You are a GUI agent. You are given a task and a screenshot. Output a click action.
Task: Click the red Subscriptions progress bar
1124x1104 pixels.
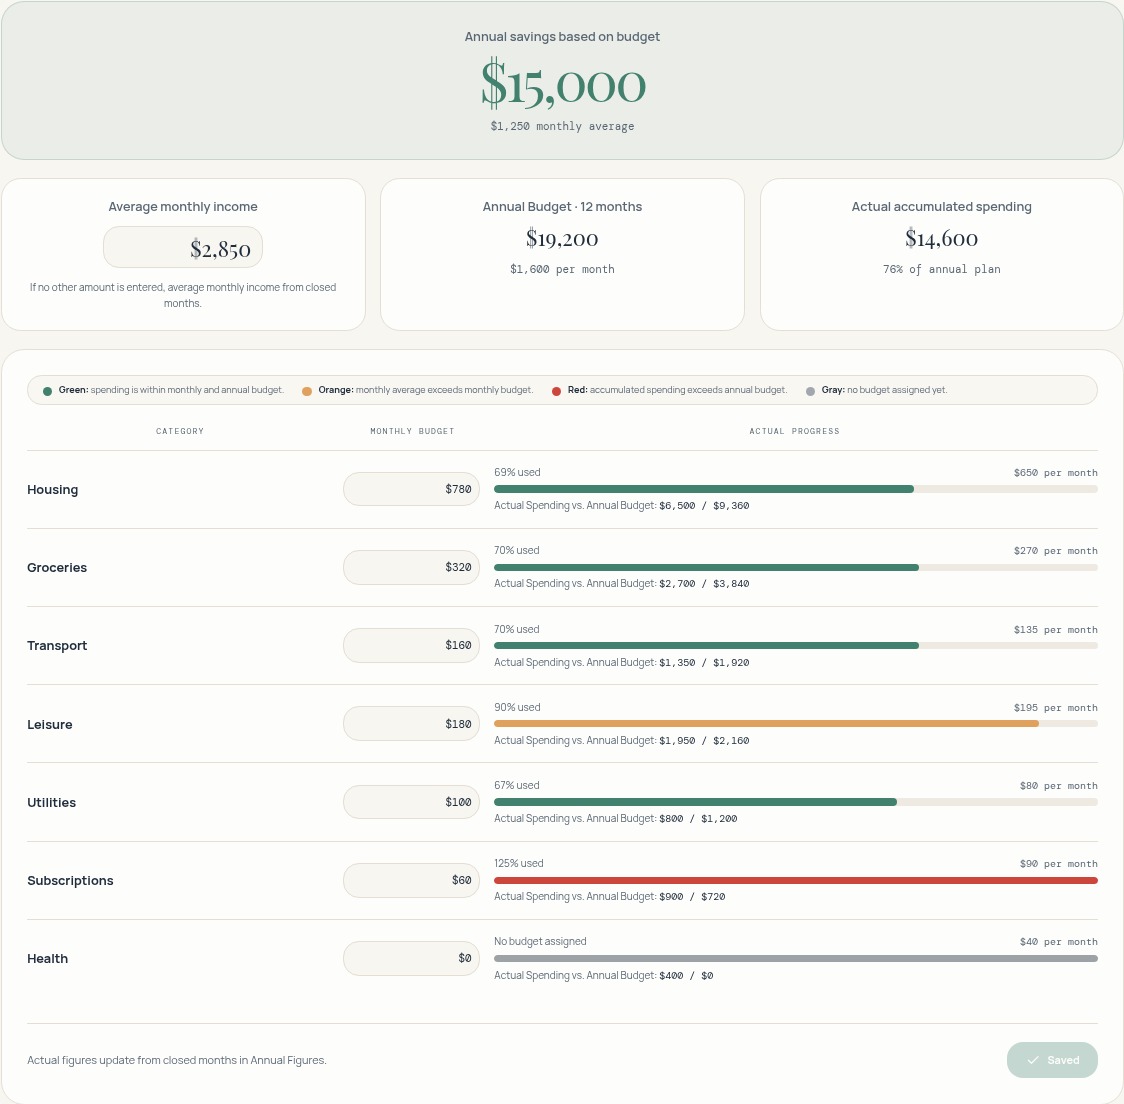point(796,880)
